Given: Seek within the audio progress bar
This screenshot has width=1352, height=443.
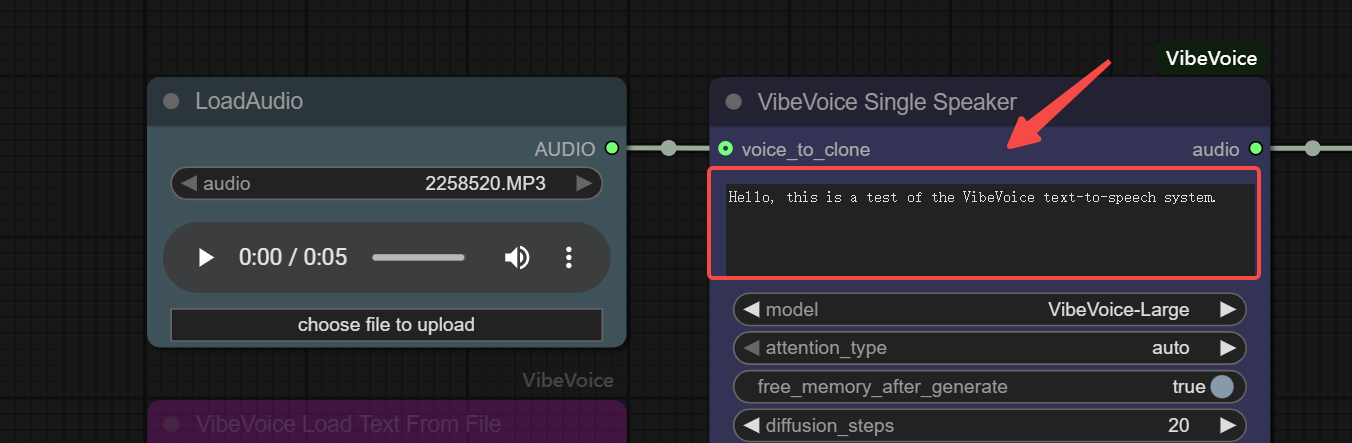Looking at the screenshot, I should (x=418, y=258).
